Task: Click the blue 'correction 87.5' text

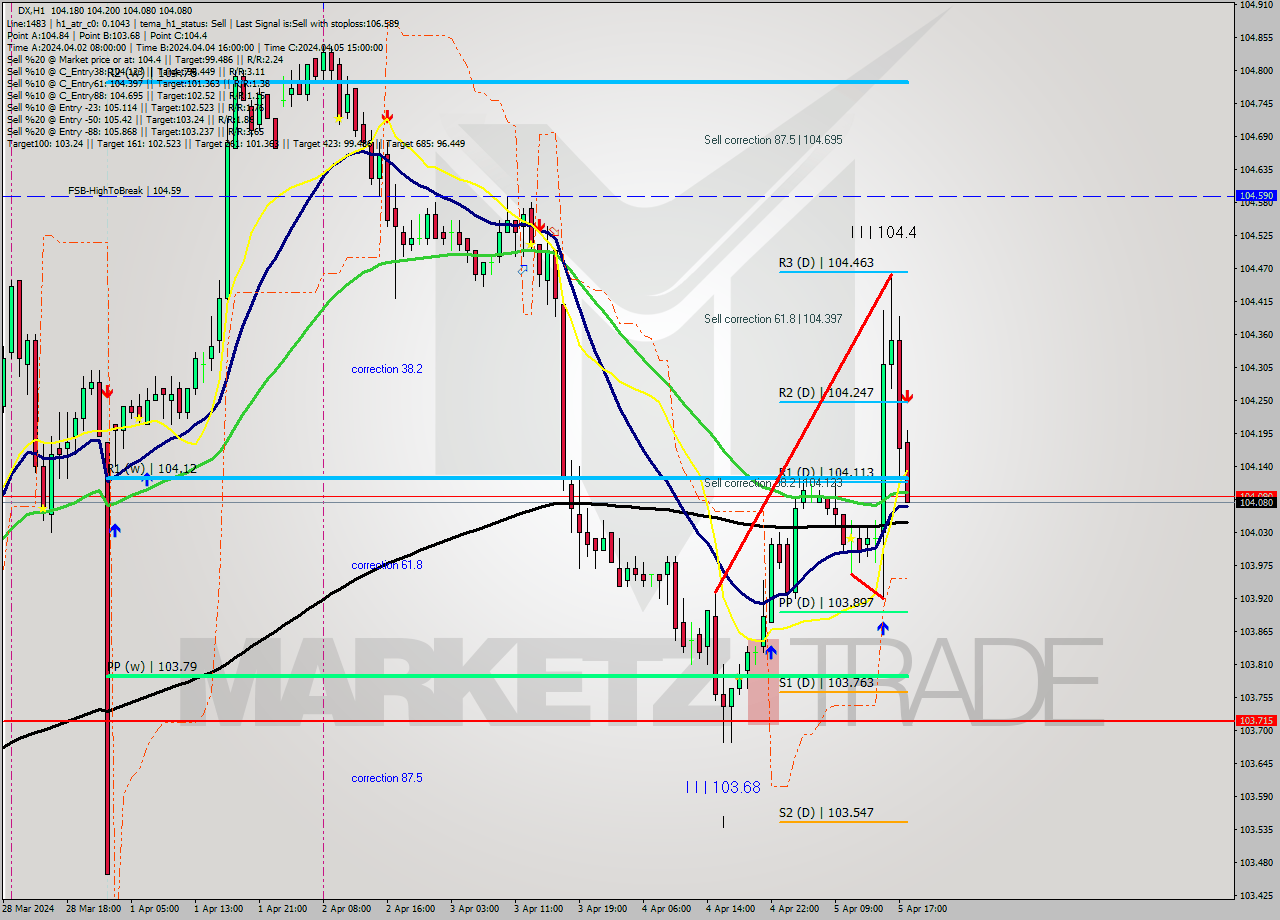Action: click(x=386, y=778)
